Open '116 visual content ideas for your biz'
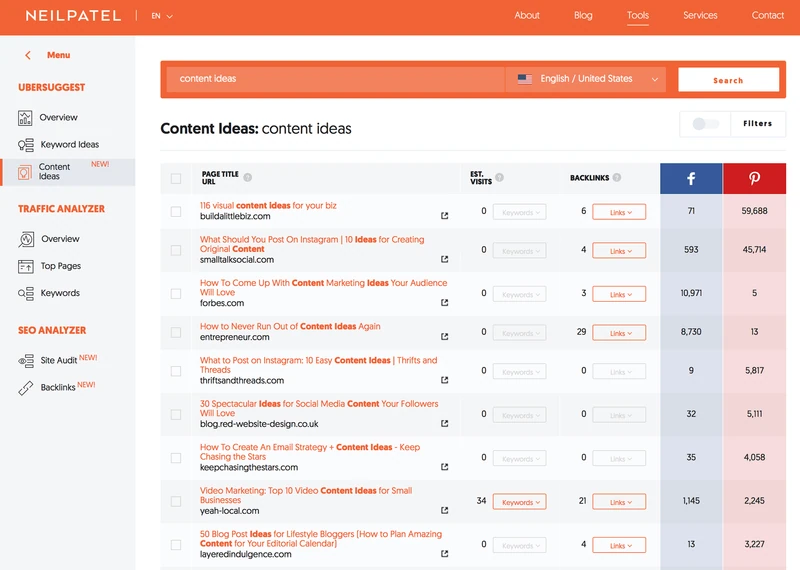Image resolution: width=800 pixels, height=570 pixels. pos(268,205)
